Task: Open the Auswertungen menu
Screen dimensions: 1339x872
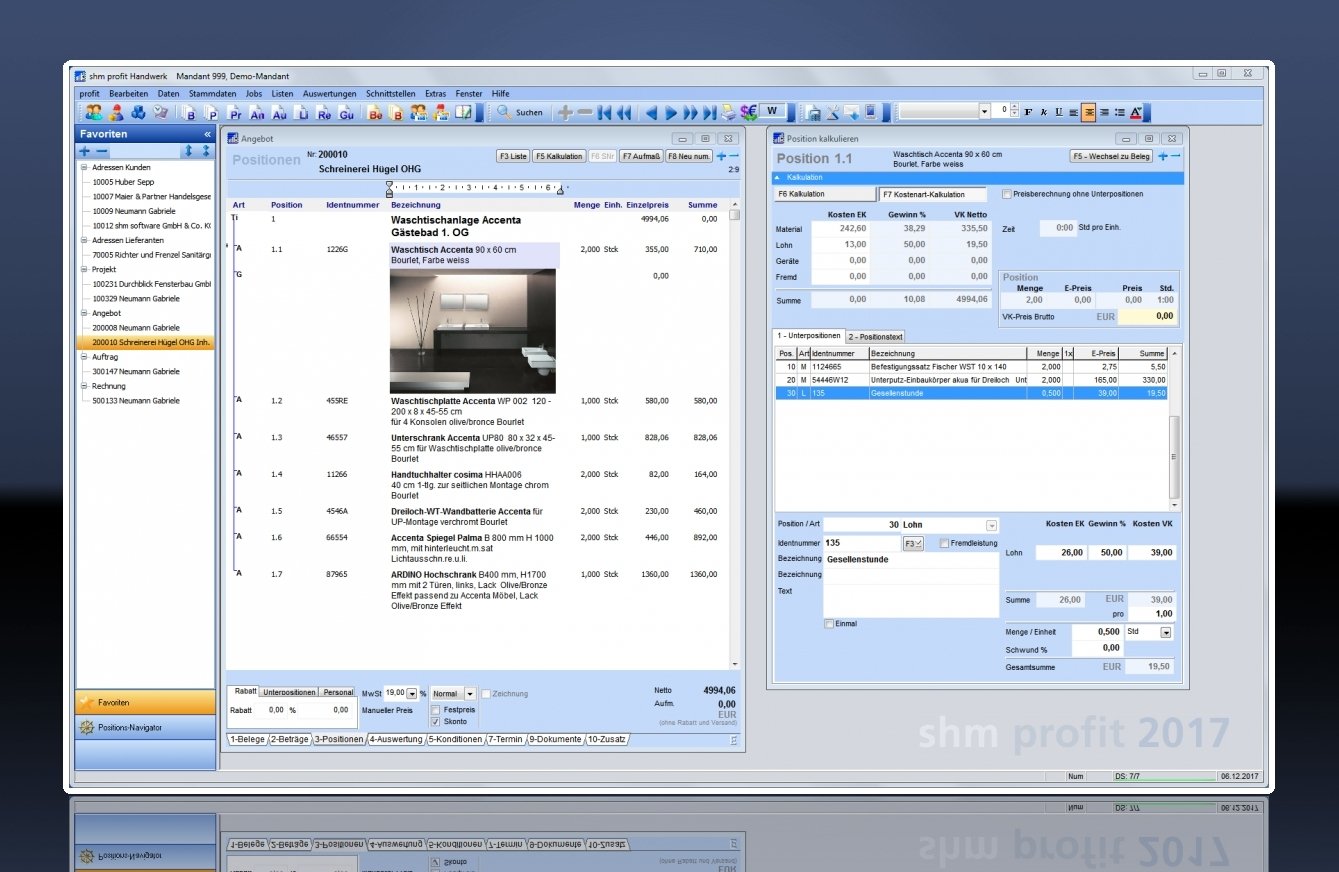Action: click(330, 93)
